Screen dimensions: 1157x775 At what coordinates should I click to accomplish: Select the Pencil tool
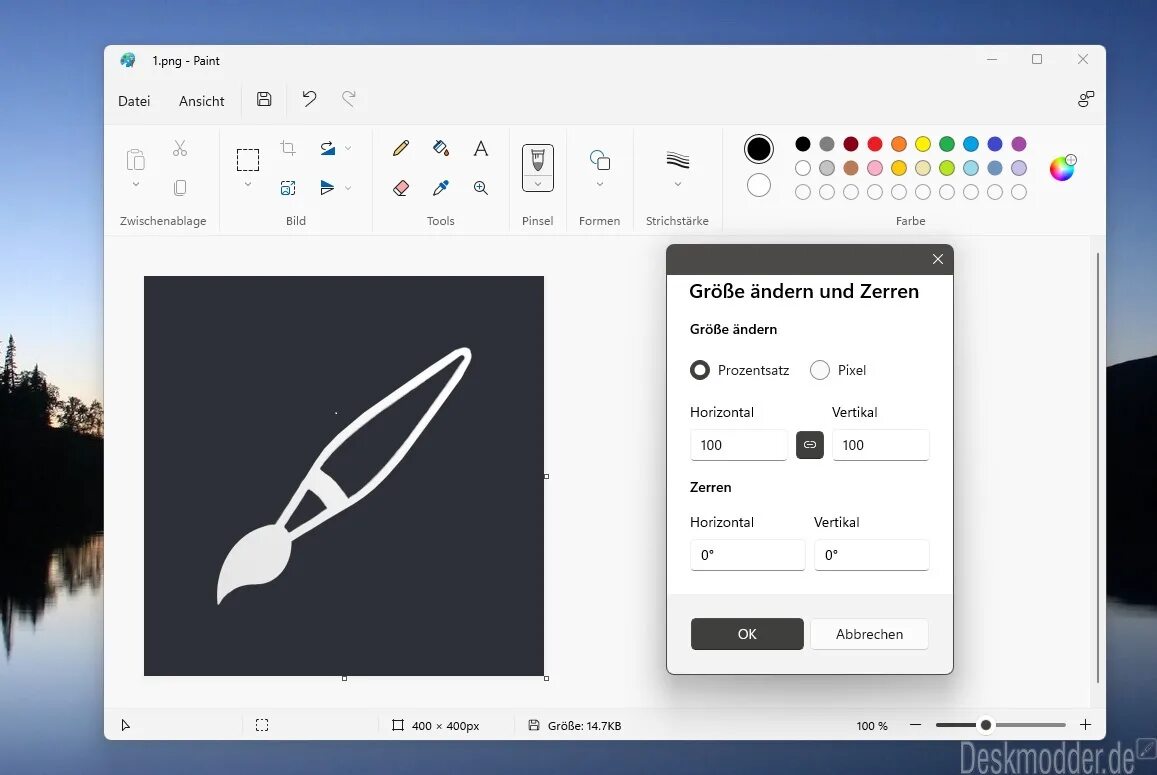(x=400, y=147)
